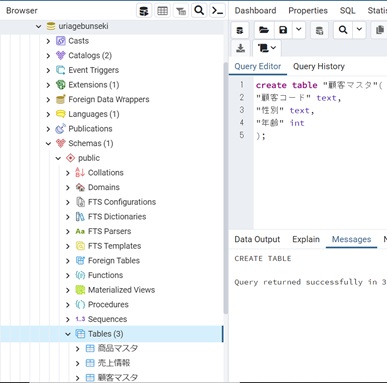Select the Foreign Tables tree item
The width and height of the screenshot is (387, 383).
(114, 261)
